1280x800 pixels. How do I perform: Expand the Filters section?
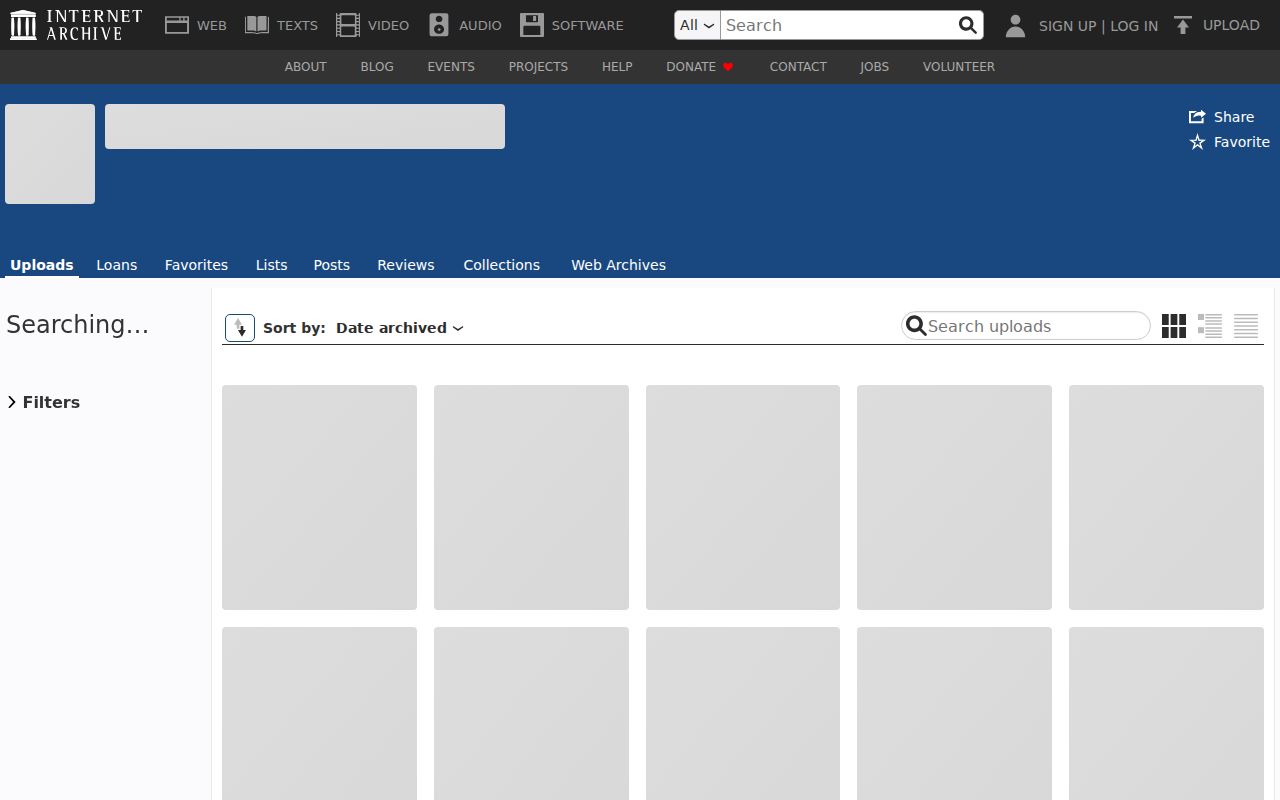(x=44, y=402)
